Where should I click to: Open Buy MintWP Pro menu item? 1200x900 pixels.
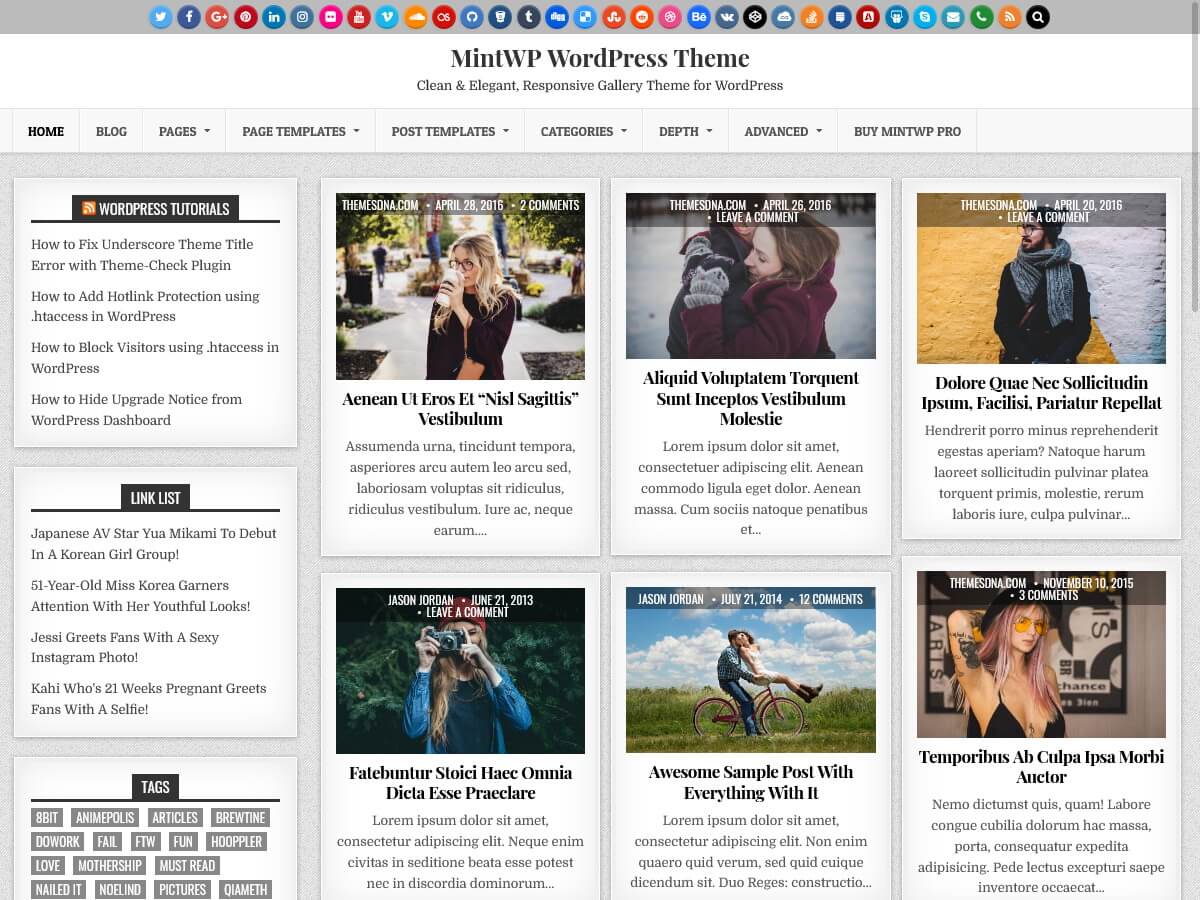pos(907,131)
